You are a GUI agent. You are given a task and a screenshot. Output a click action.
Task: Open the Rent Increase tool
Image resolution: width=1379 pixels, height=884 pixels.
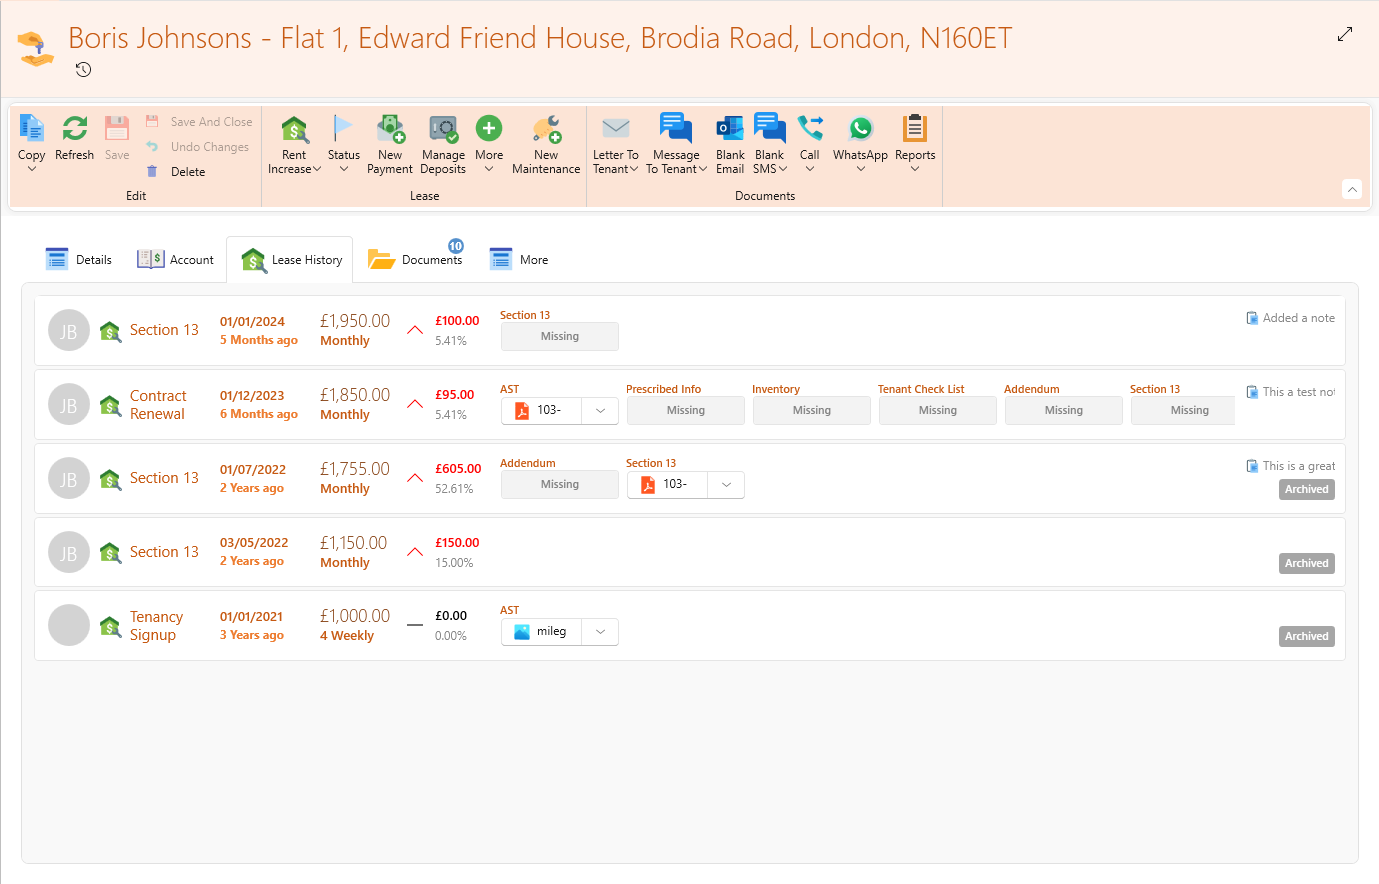point(294,144)
